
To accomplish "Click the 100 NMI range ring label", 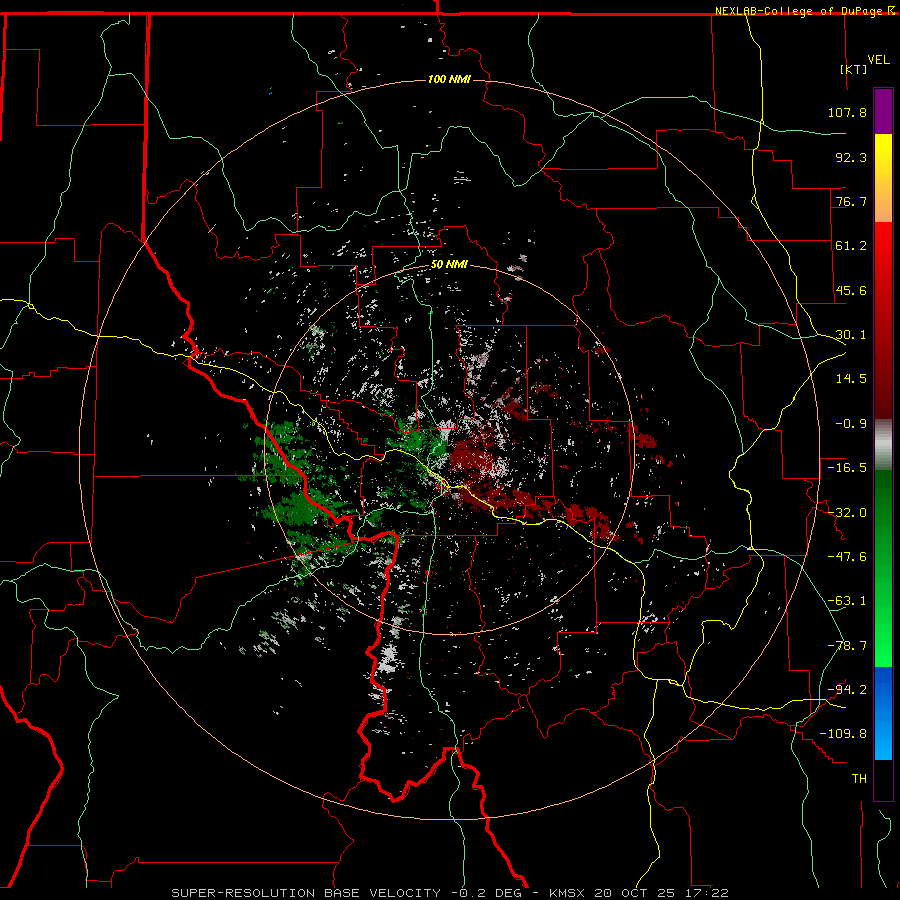I will (x=449, y=79).
